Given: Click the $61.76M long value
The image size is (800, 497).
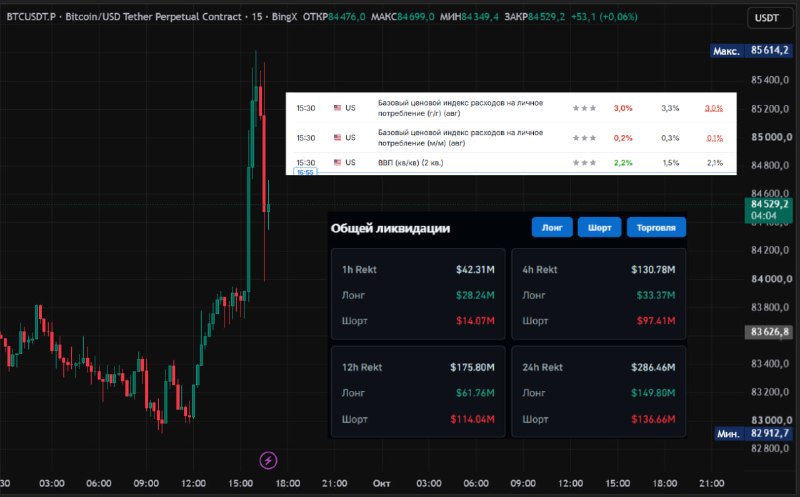Looking at the screenshot, I should [x=475, y=393].
